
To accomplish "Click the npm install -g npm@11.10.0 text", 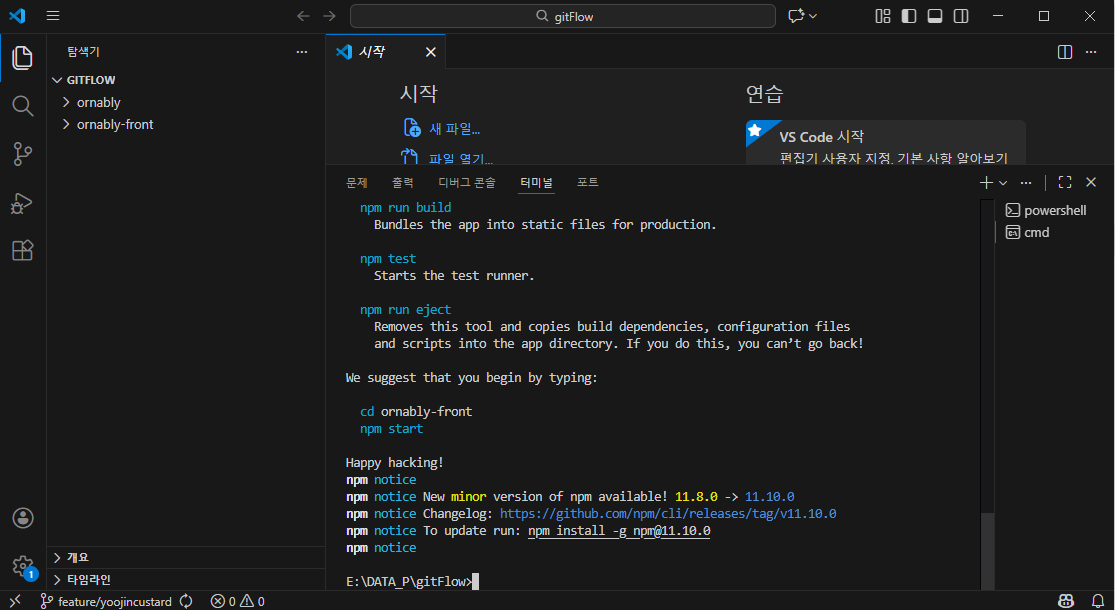I will pos(619,531).
